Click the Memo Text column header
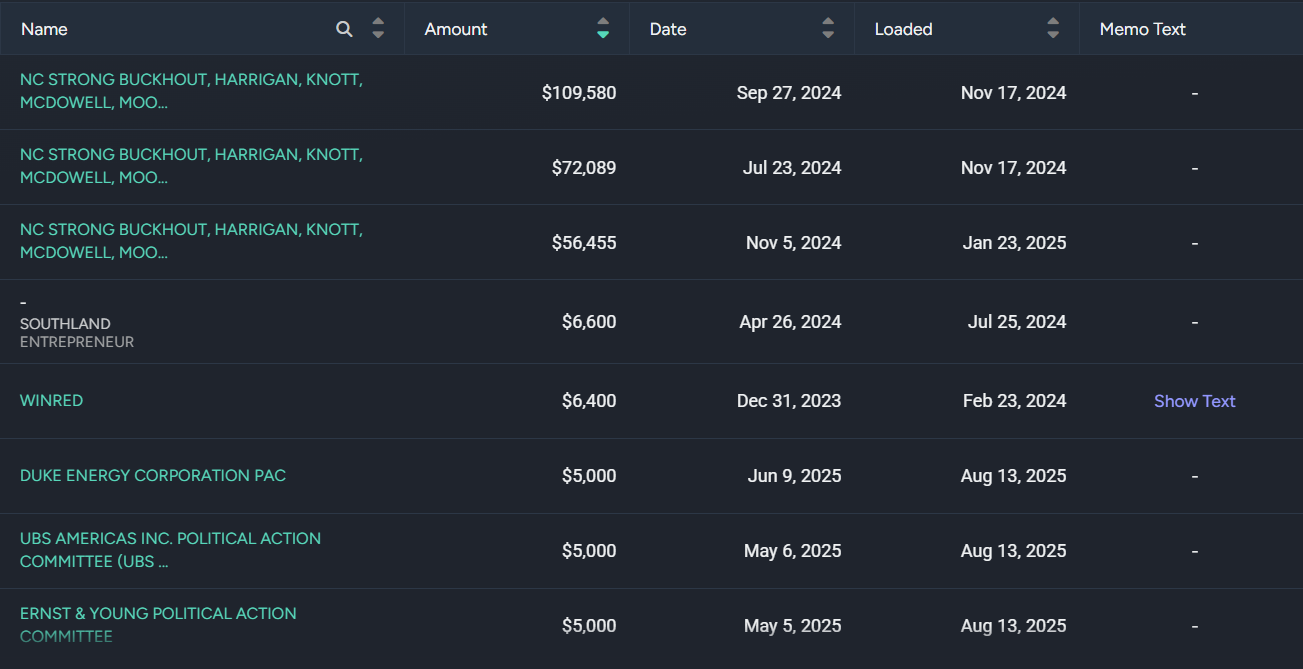The width and height of the screenshot is (1303, 669). 1142,29
